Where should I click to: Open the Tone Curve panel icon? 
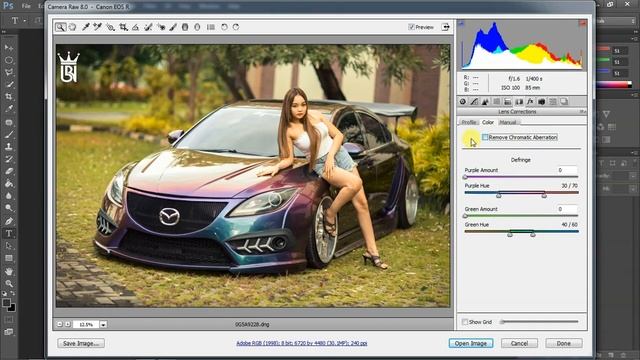474,102
